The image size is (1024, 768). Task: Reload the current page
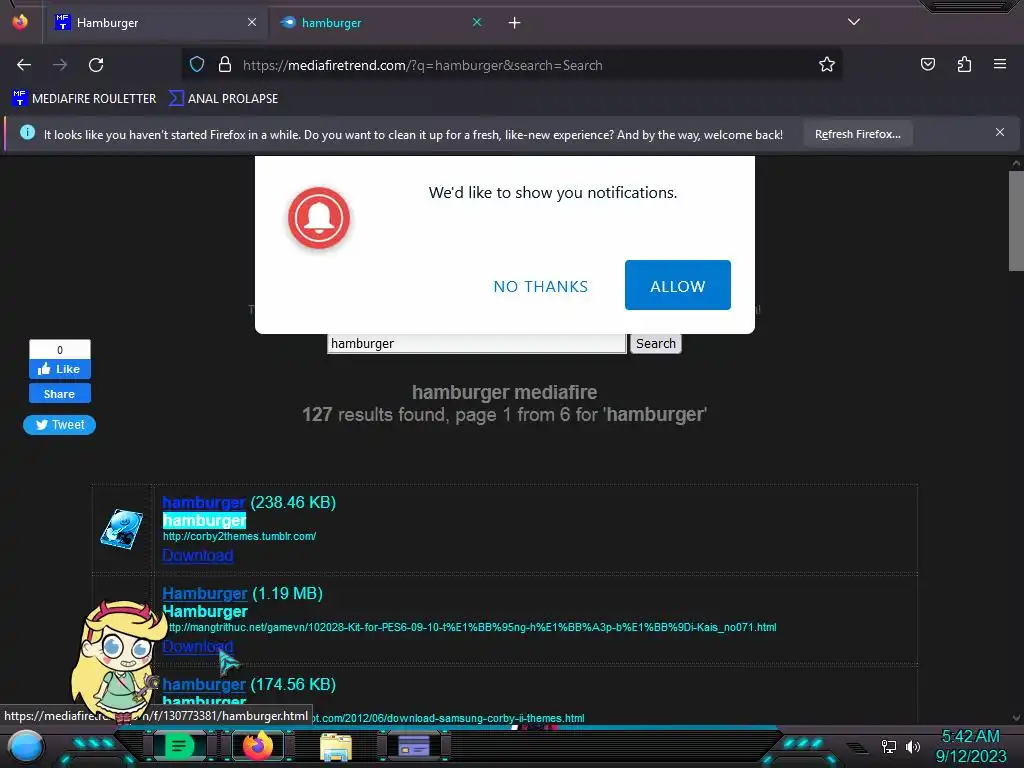point(96,65)
